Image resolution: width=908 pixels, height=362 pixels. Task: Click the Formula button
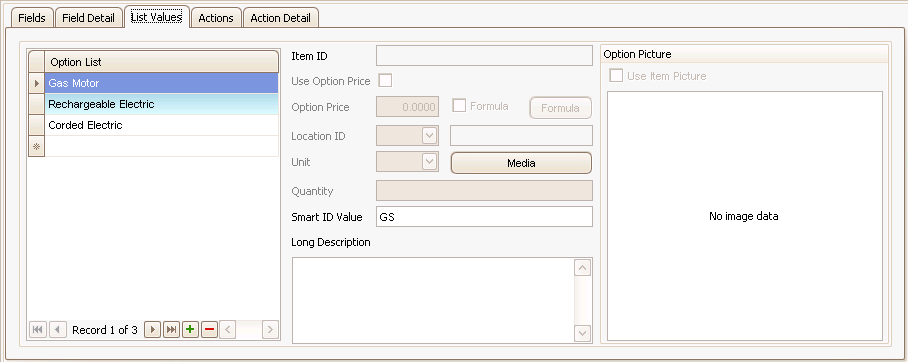pyautogui.click(x=560, y=108)
